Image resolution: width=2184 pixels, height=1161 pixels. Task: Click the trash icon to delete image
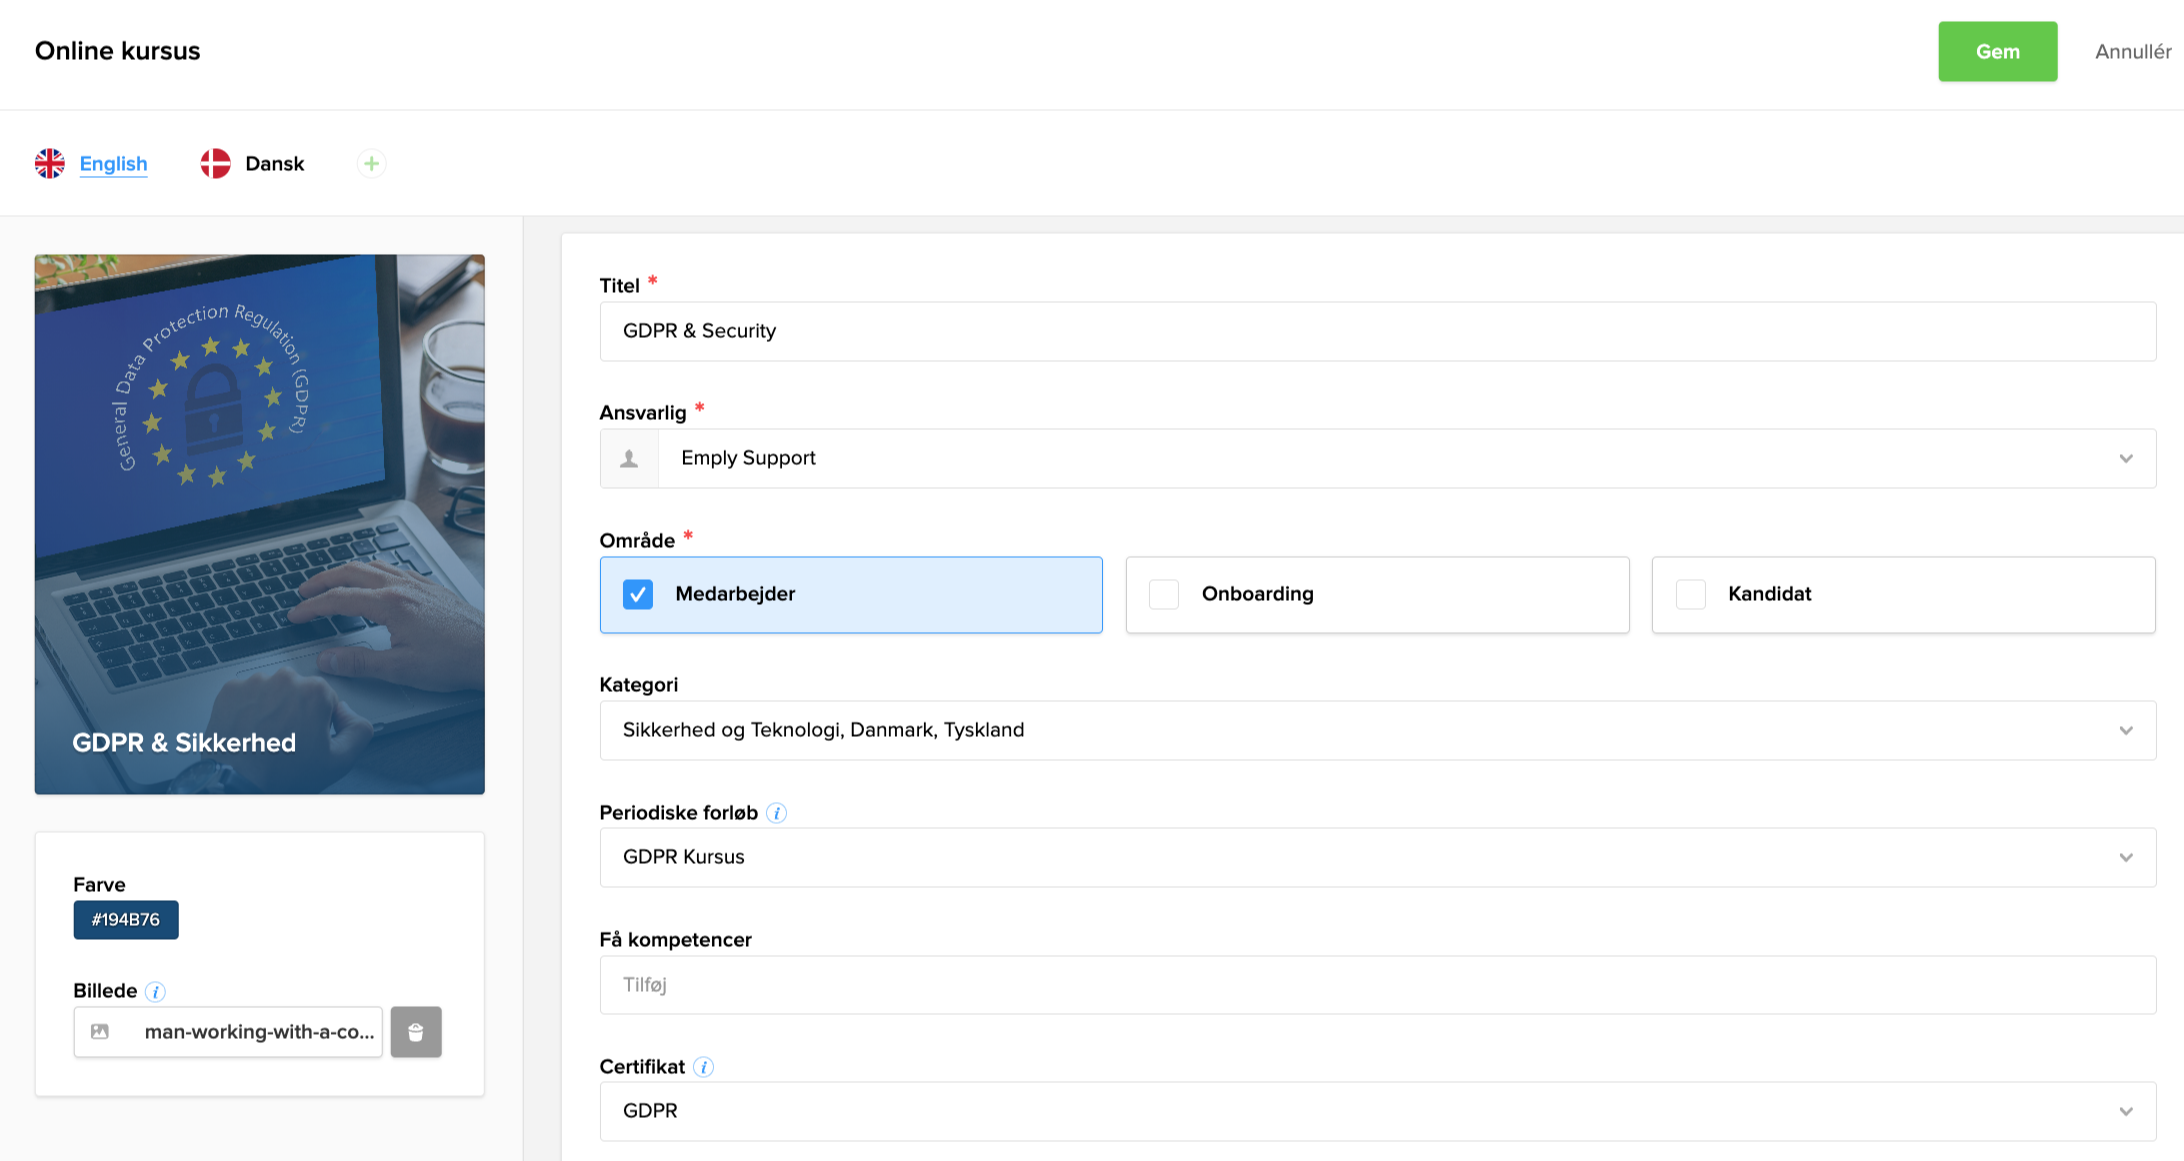(416, 1032)
